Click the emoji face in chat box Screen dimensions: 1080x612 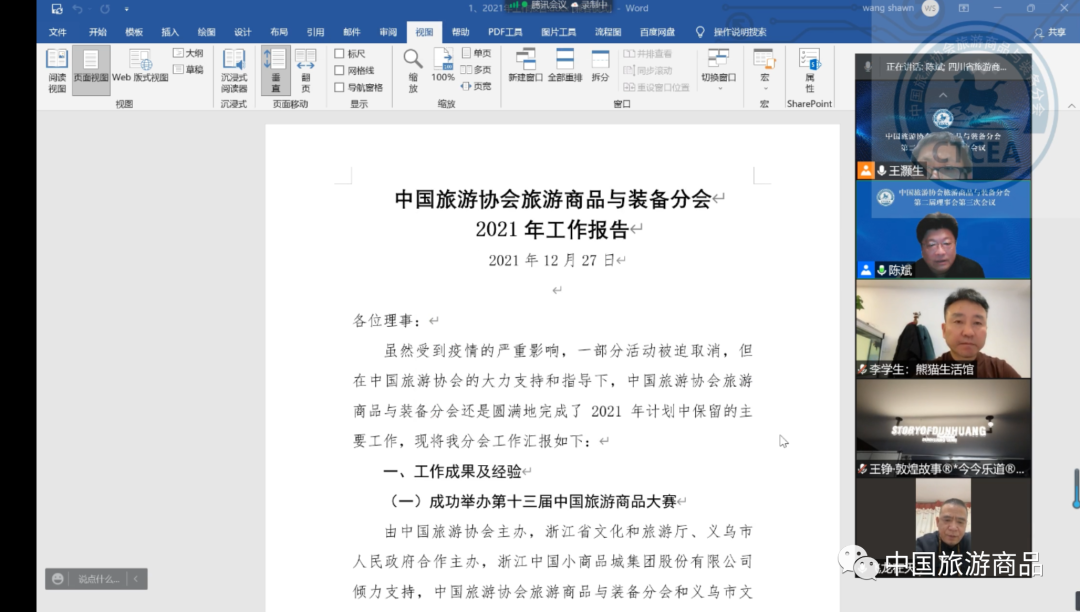click(x=58, y=579)
